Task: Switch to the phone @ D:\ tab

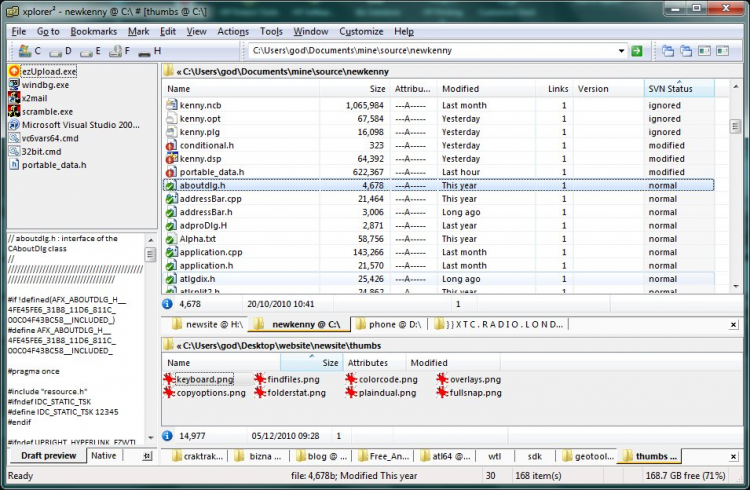Action: tap(388, 324)
